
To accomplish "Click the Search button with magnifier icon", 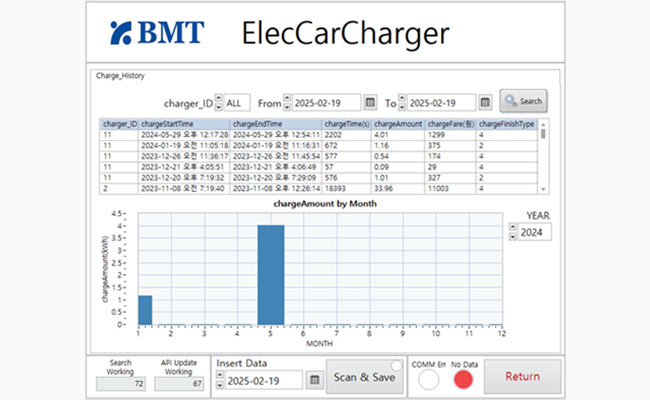I will 523,101.
